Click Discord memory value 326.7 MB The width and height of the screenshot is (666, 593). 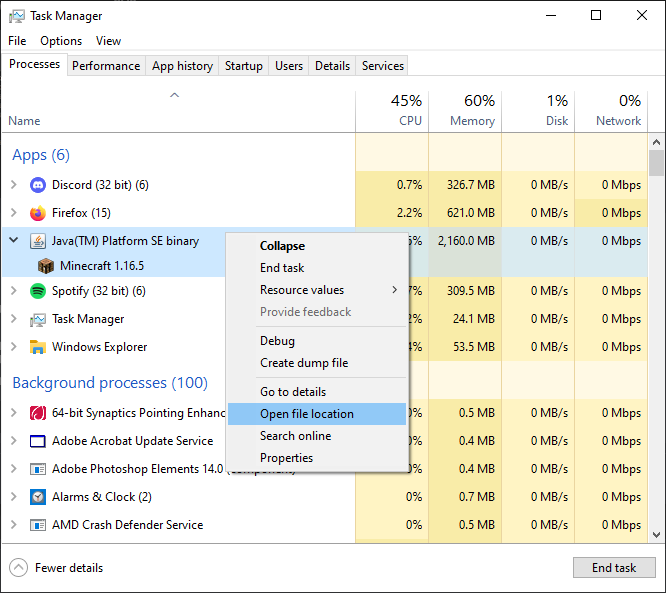(x=471, y=185)
